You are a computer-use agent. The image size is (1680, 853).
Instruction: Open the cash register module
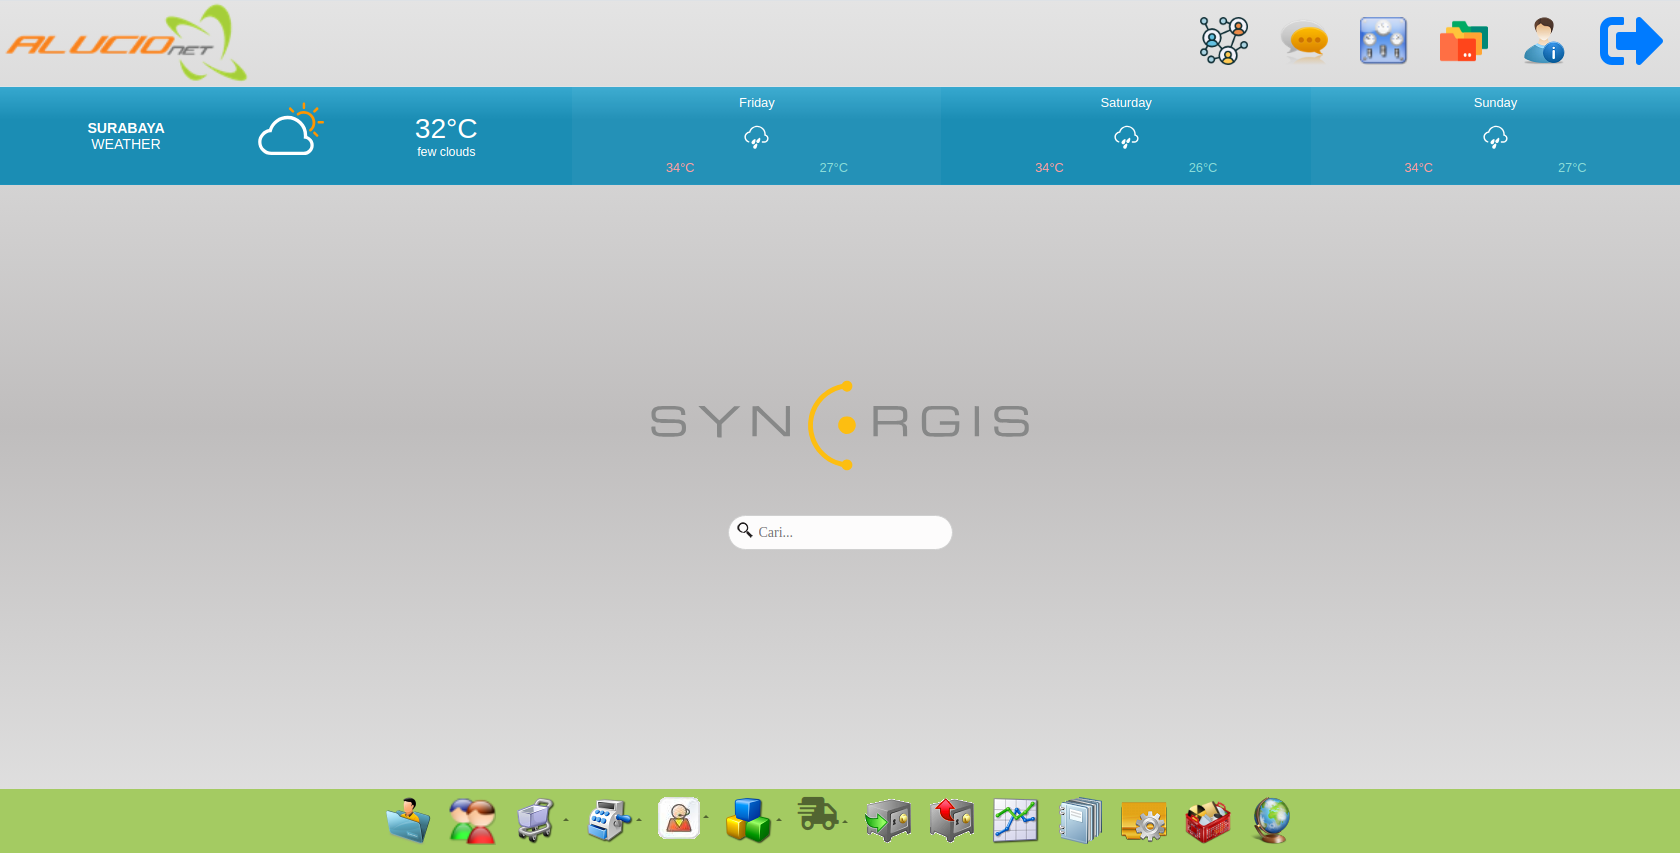tap(608, 820)
